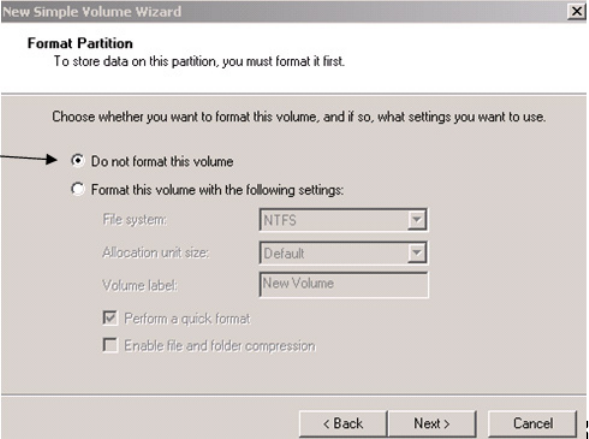This screenshot has height=439, width=589.
Task: Proceed with the Next button
Action: click(x=432, y=424)
